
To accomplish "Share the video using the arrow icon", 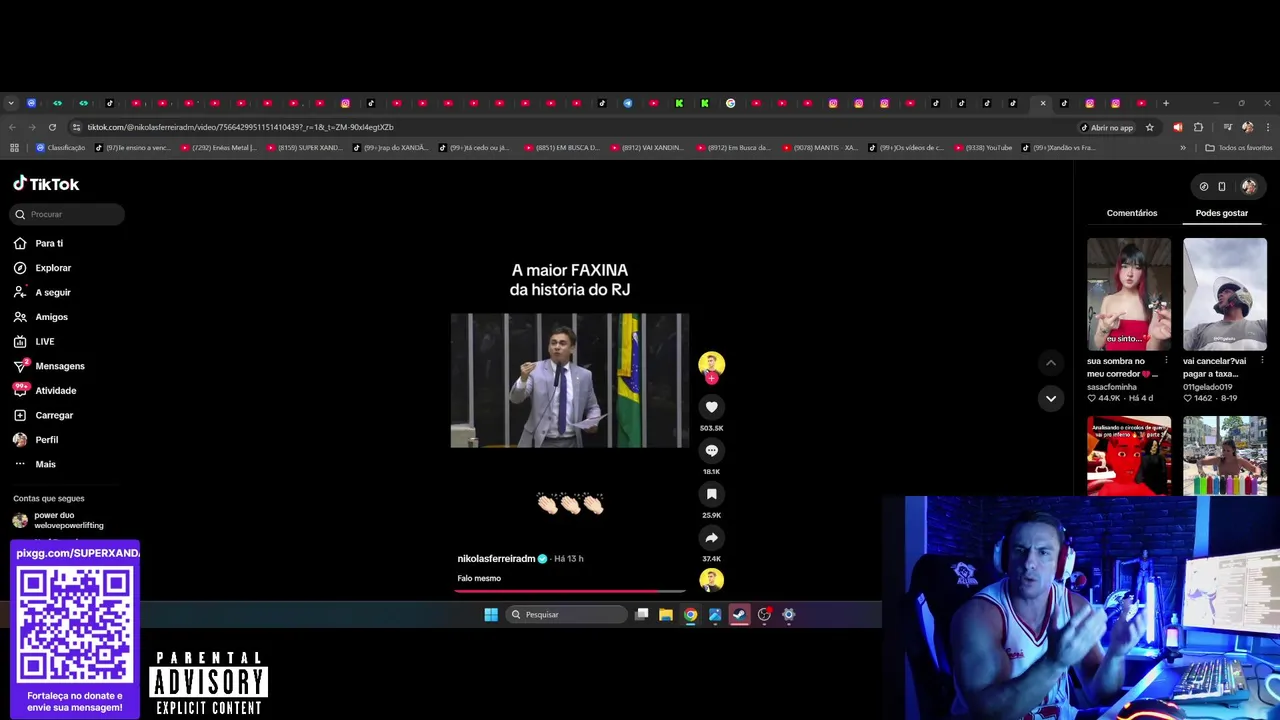I will 711,538.
